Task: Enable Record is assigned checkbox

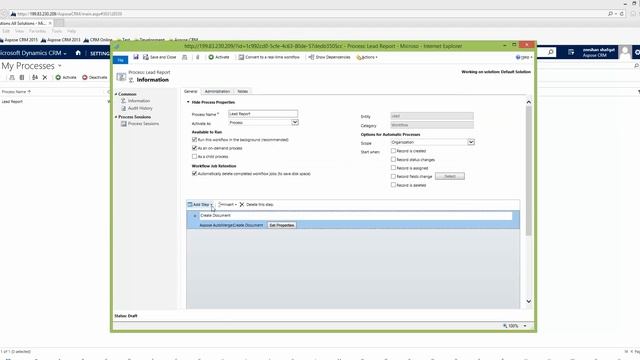Action: pyautogui.click(x=393, y=168)
